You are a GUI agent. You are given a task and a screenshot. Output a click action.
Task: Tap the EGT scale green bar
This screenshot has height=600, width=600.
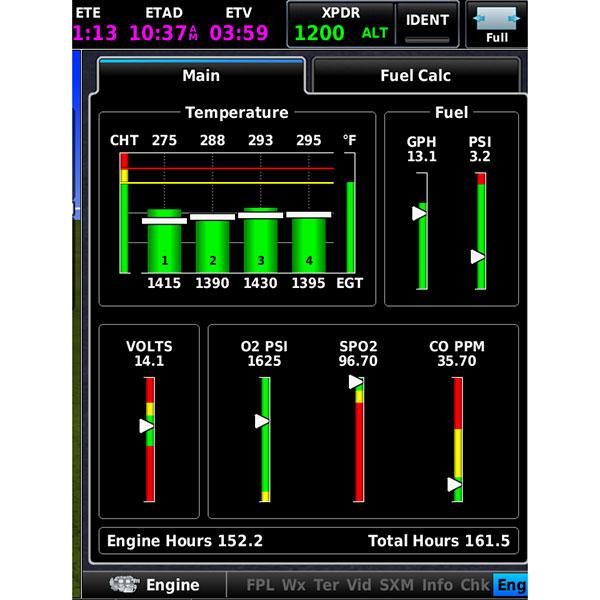pos(350,227)
